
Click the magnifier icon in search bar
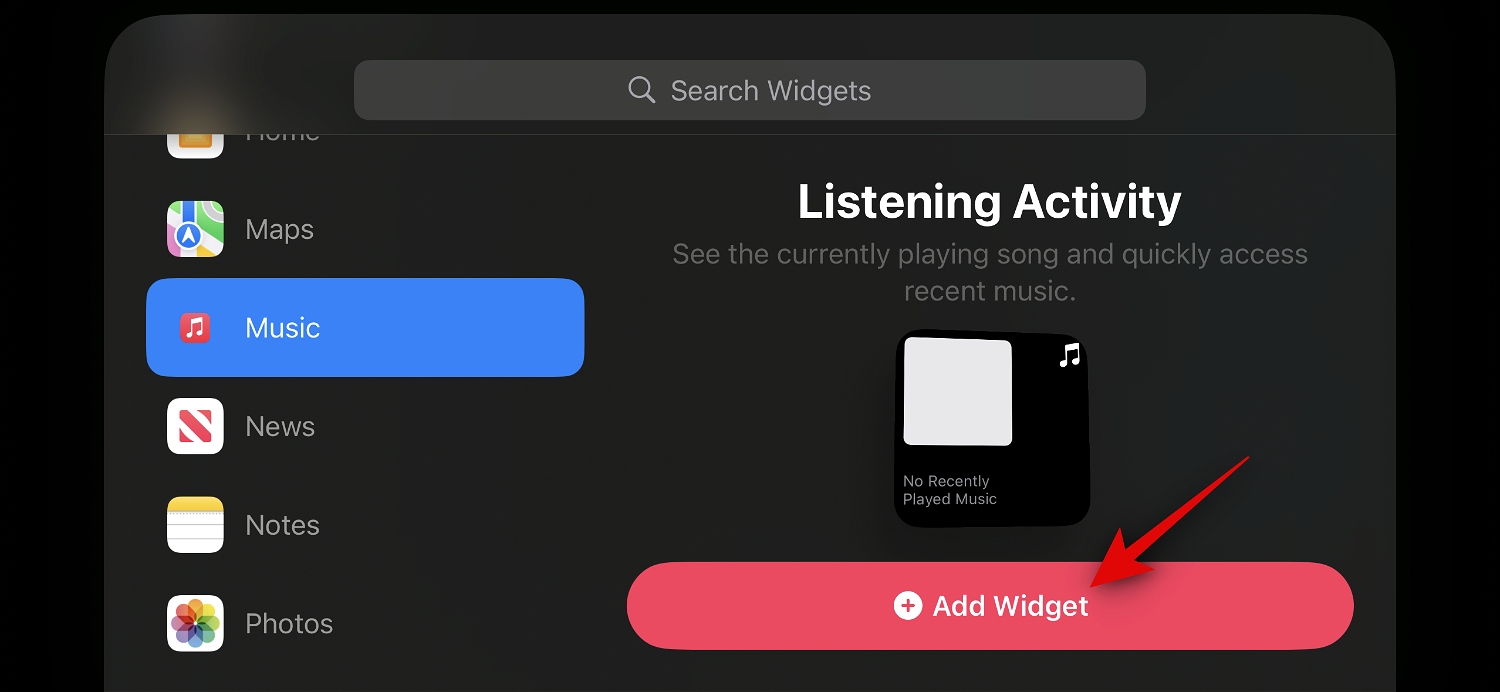coord(641,90)
